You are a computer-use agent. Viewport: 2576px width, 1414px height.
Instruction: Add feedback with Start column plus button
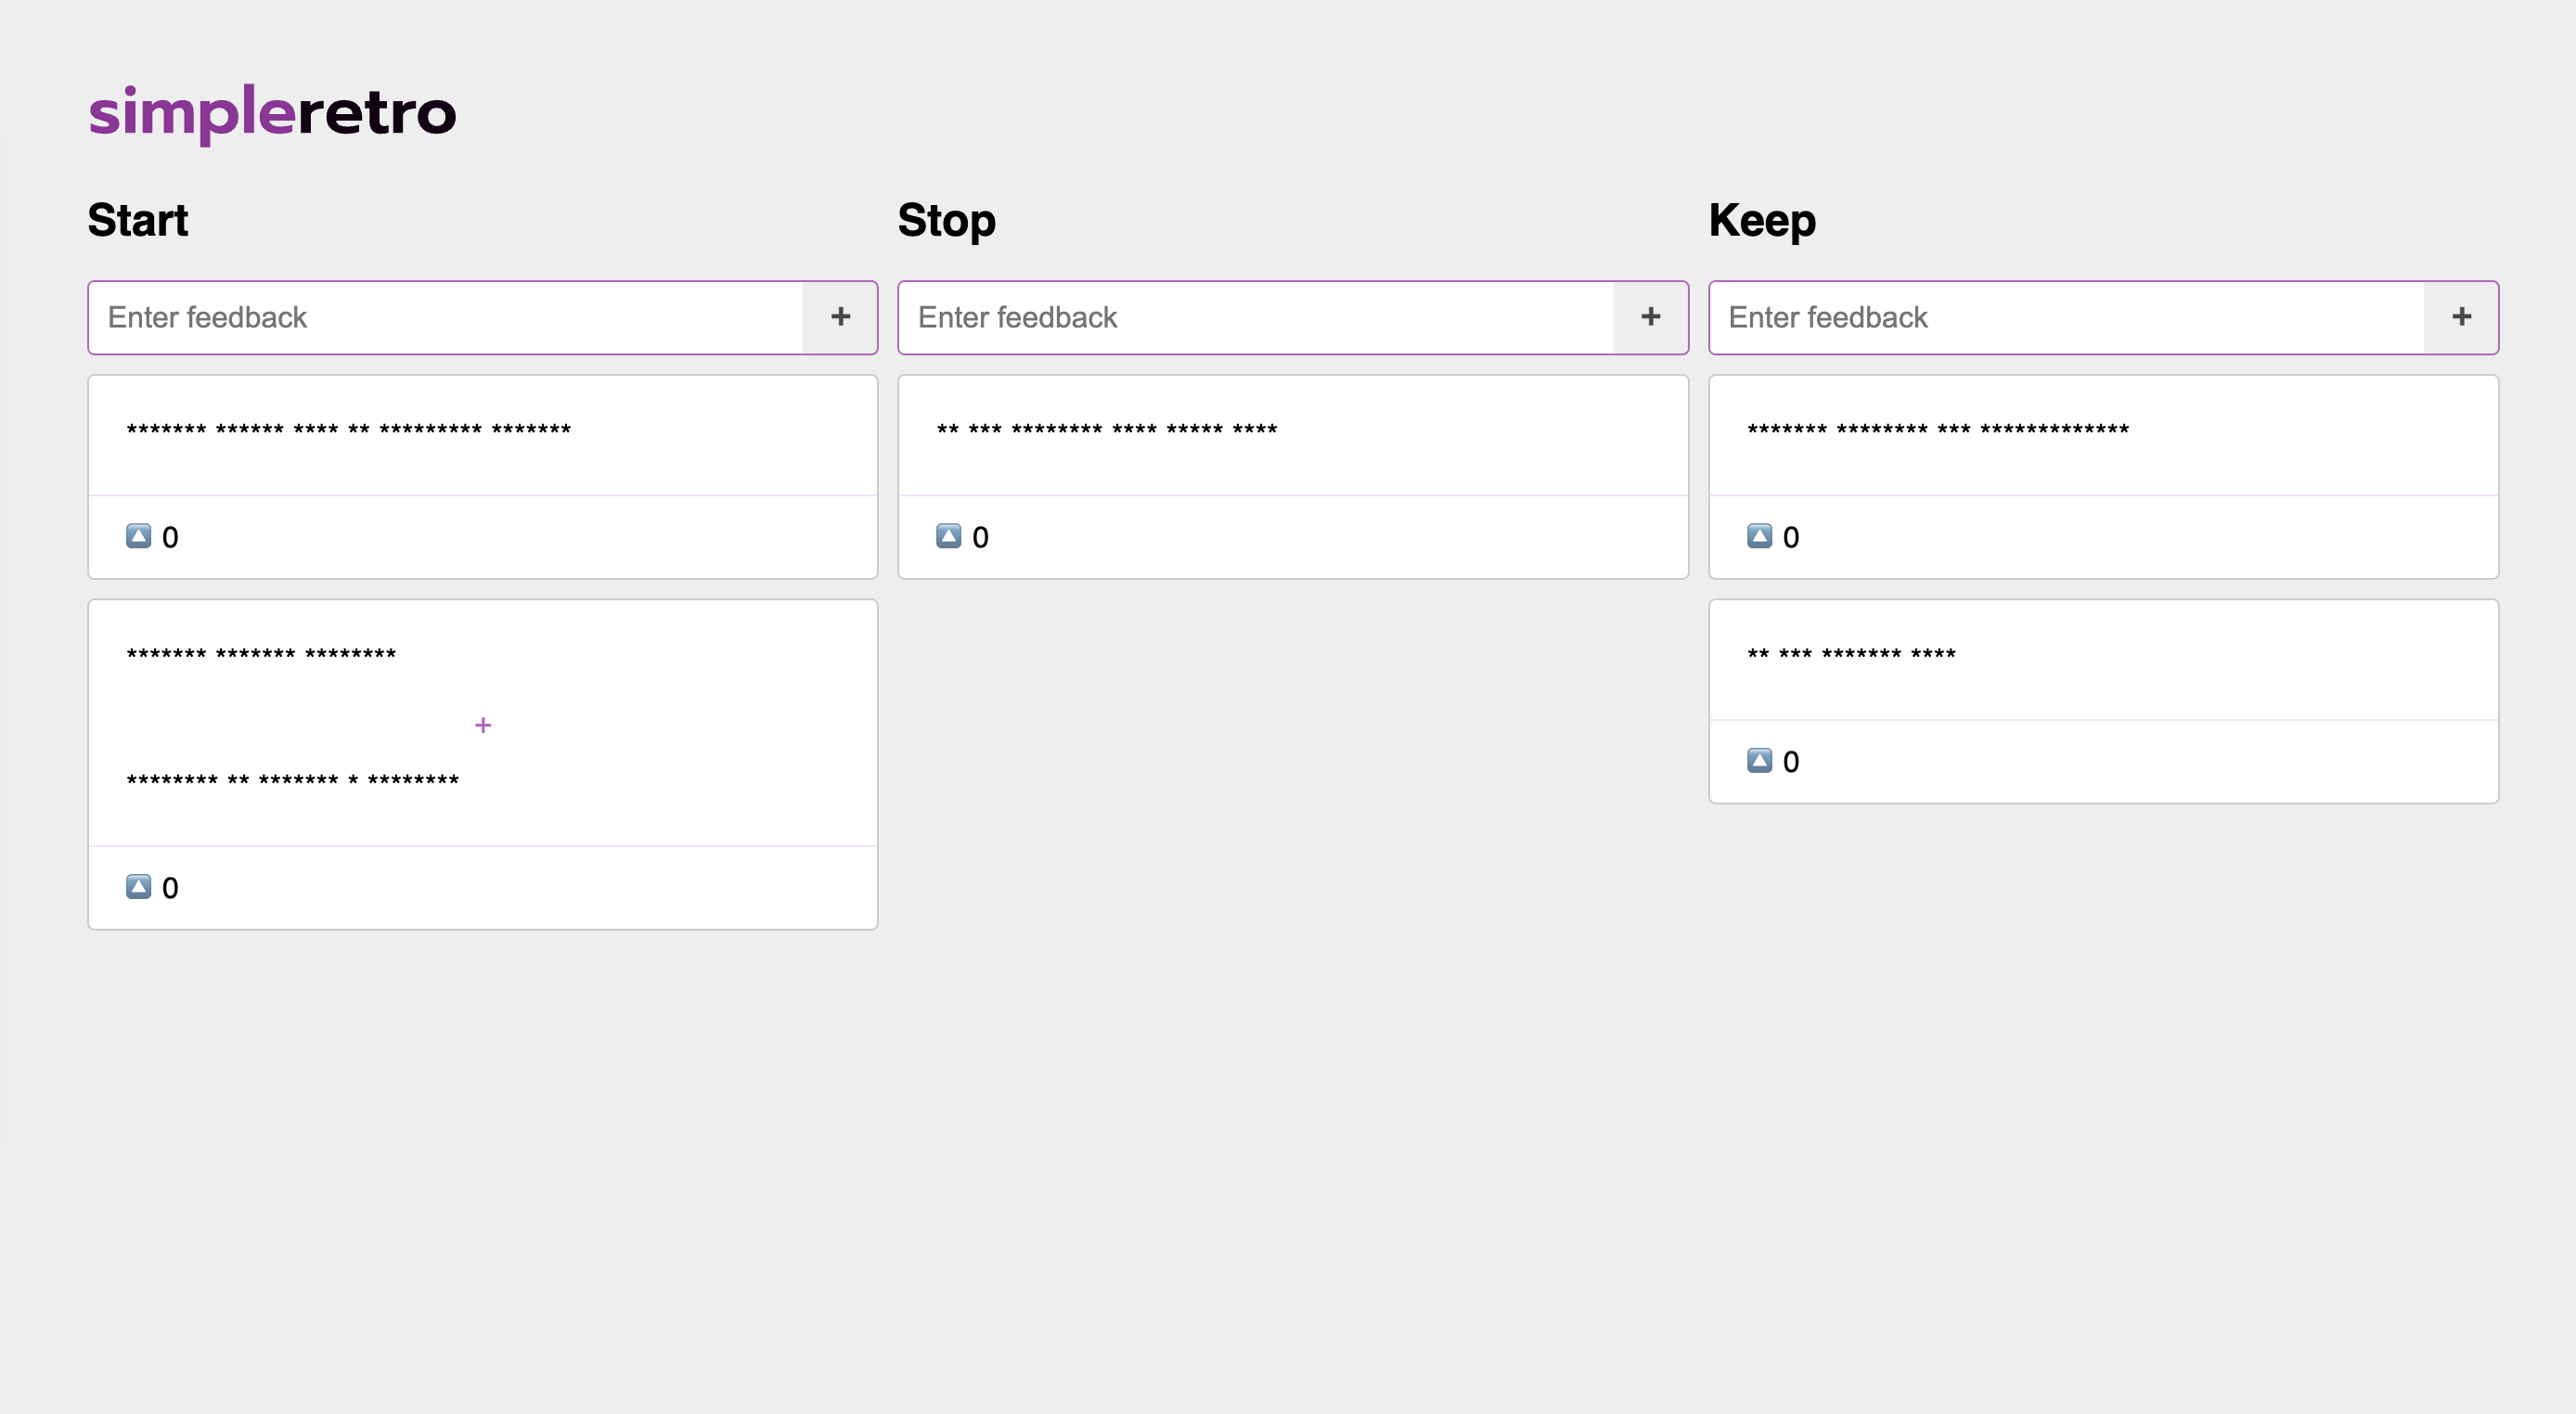(x=840, y=318)
